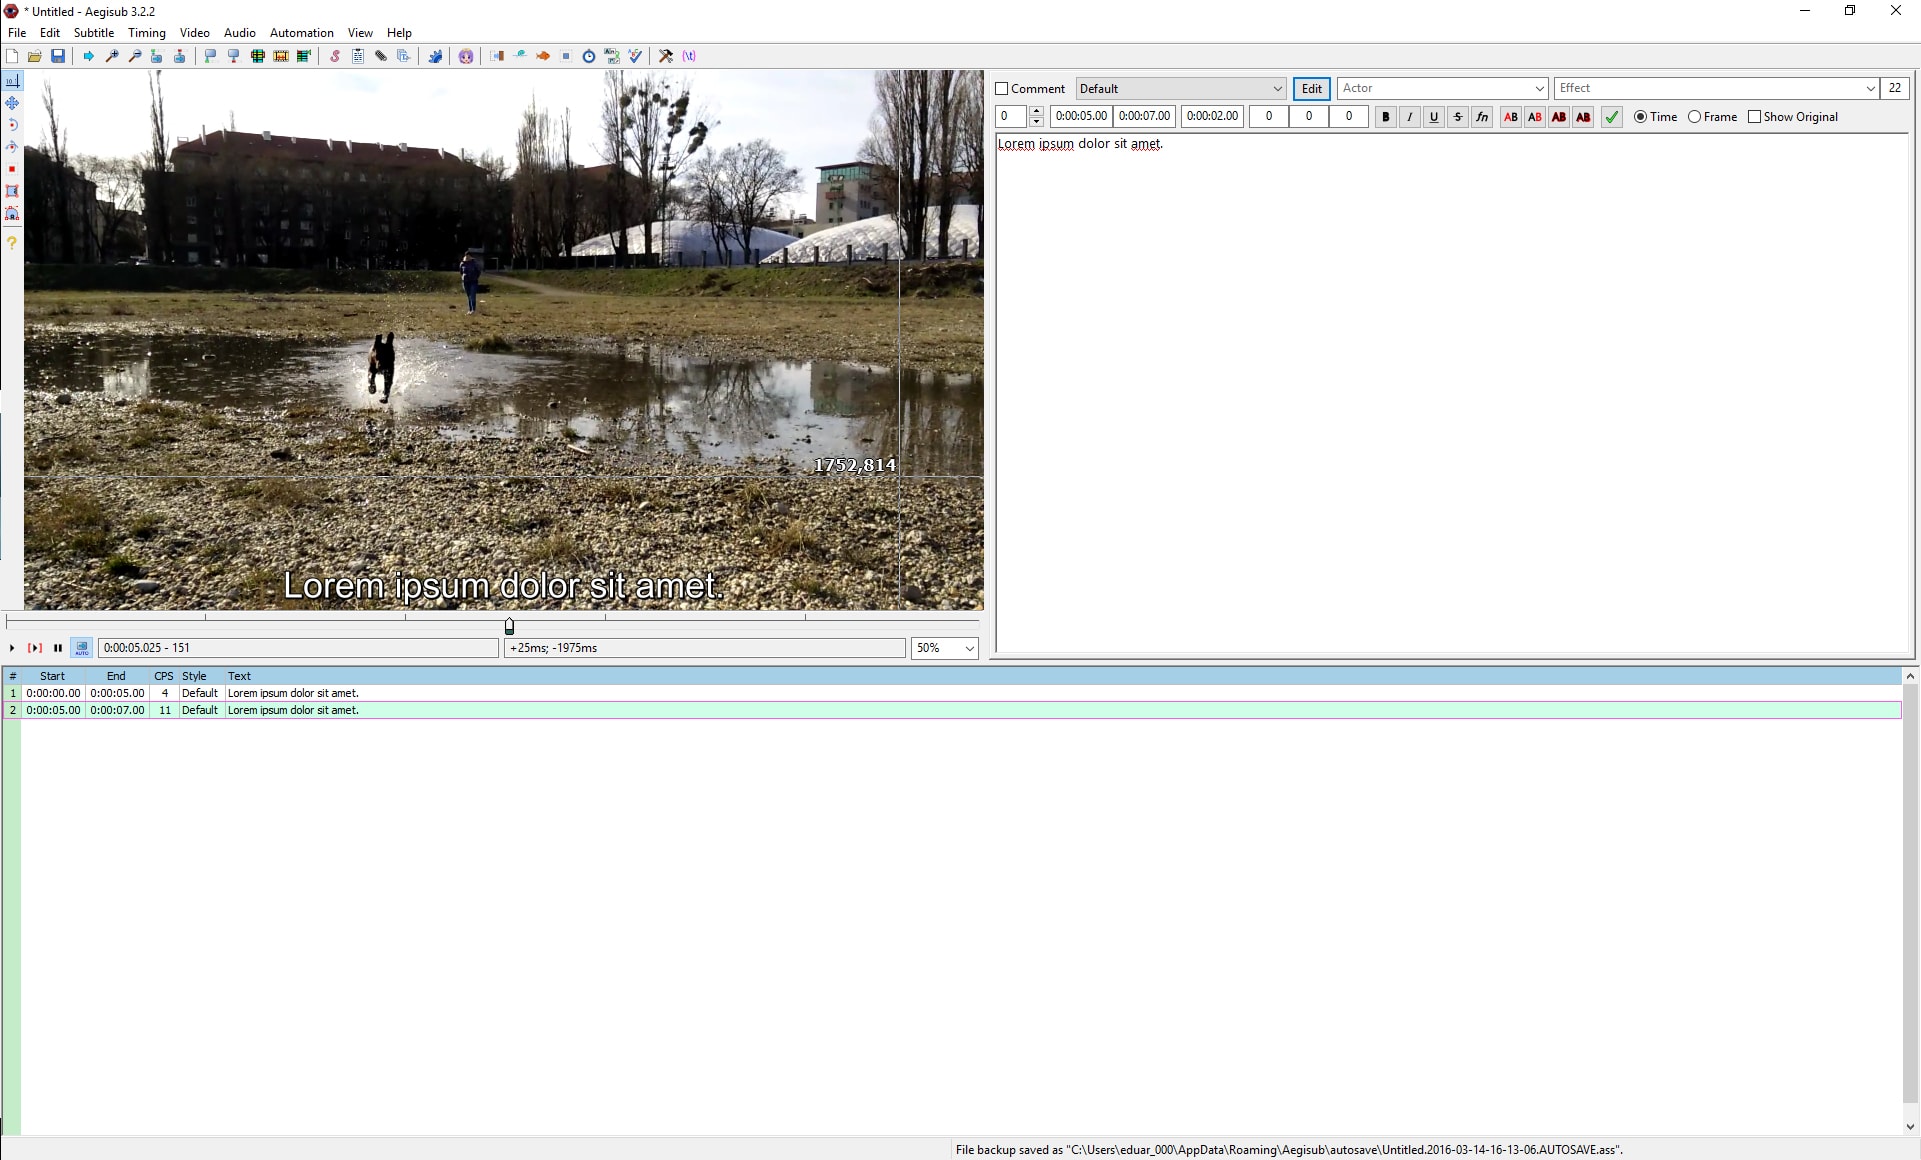
Task: Open the Timing Post-Processor clock icon
Action: pos(589,56)
